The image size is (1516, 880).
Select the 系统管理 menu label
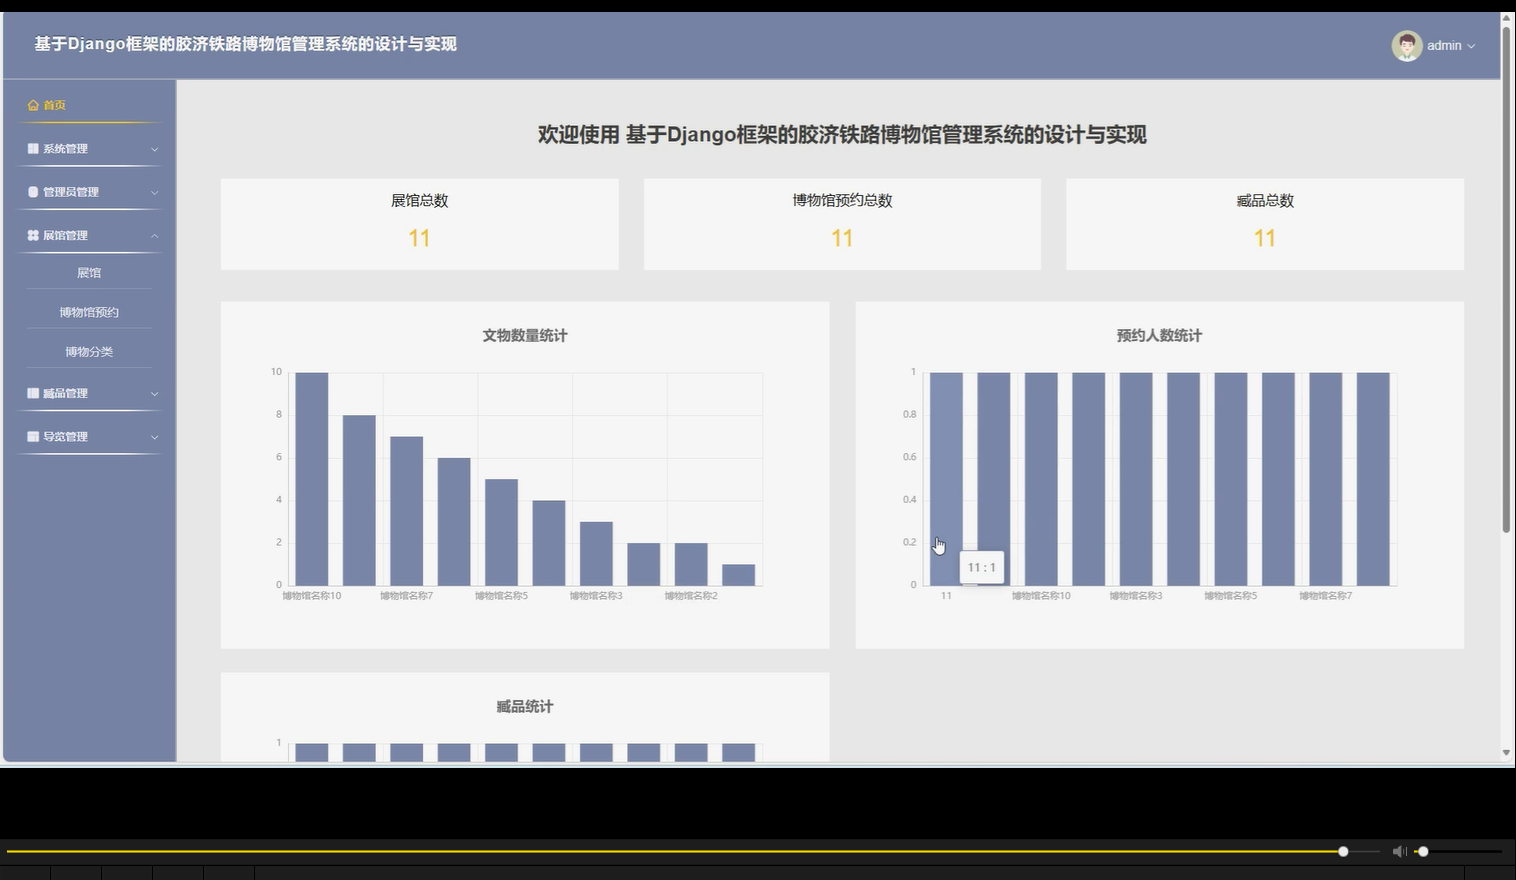(65, 149)
